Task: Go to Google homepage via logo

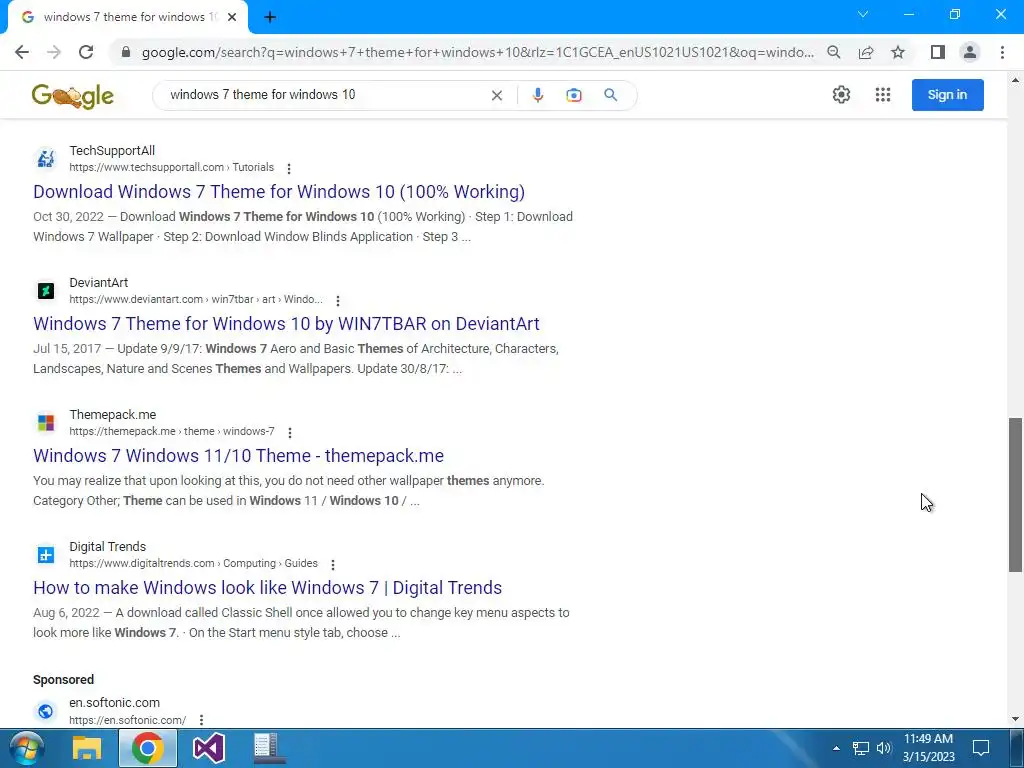Action: click(x=72, y=96)
